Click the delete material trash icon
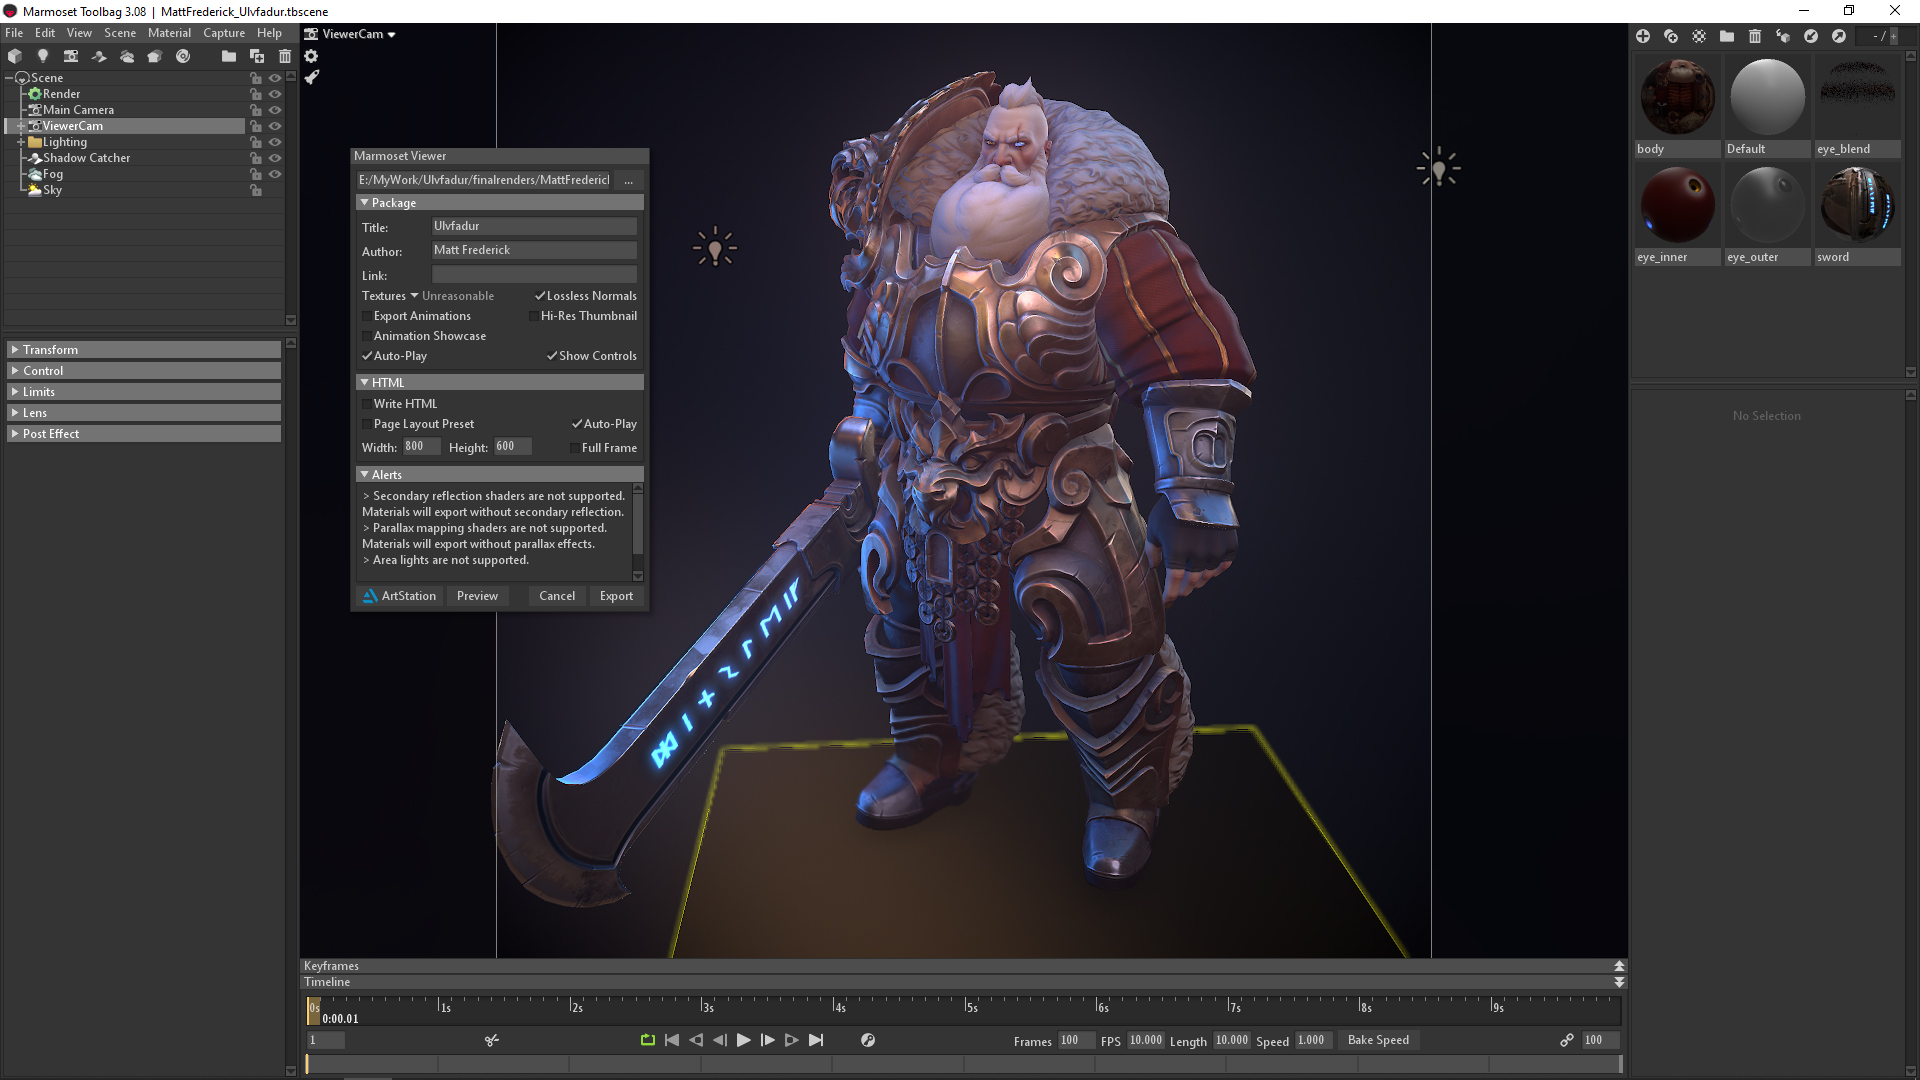Viewport: 1920px width, 1080px height. [x=1754, y=36]
